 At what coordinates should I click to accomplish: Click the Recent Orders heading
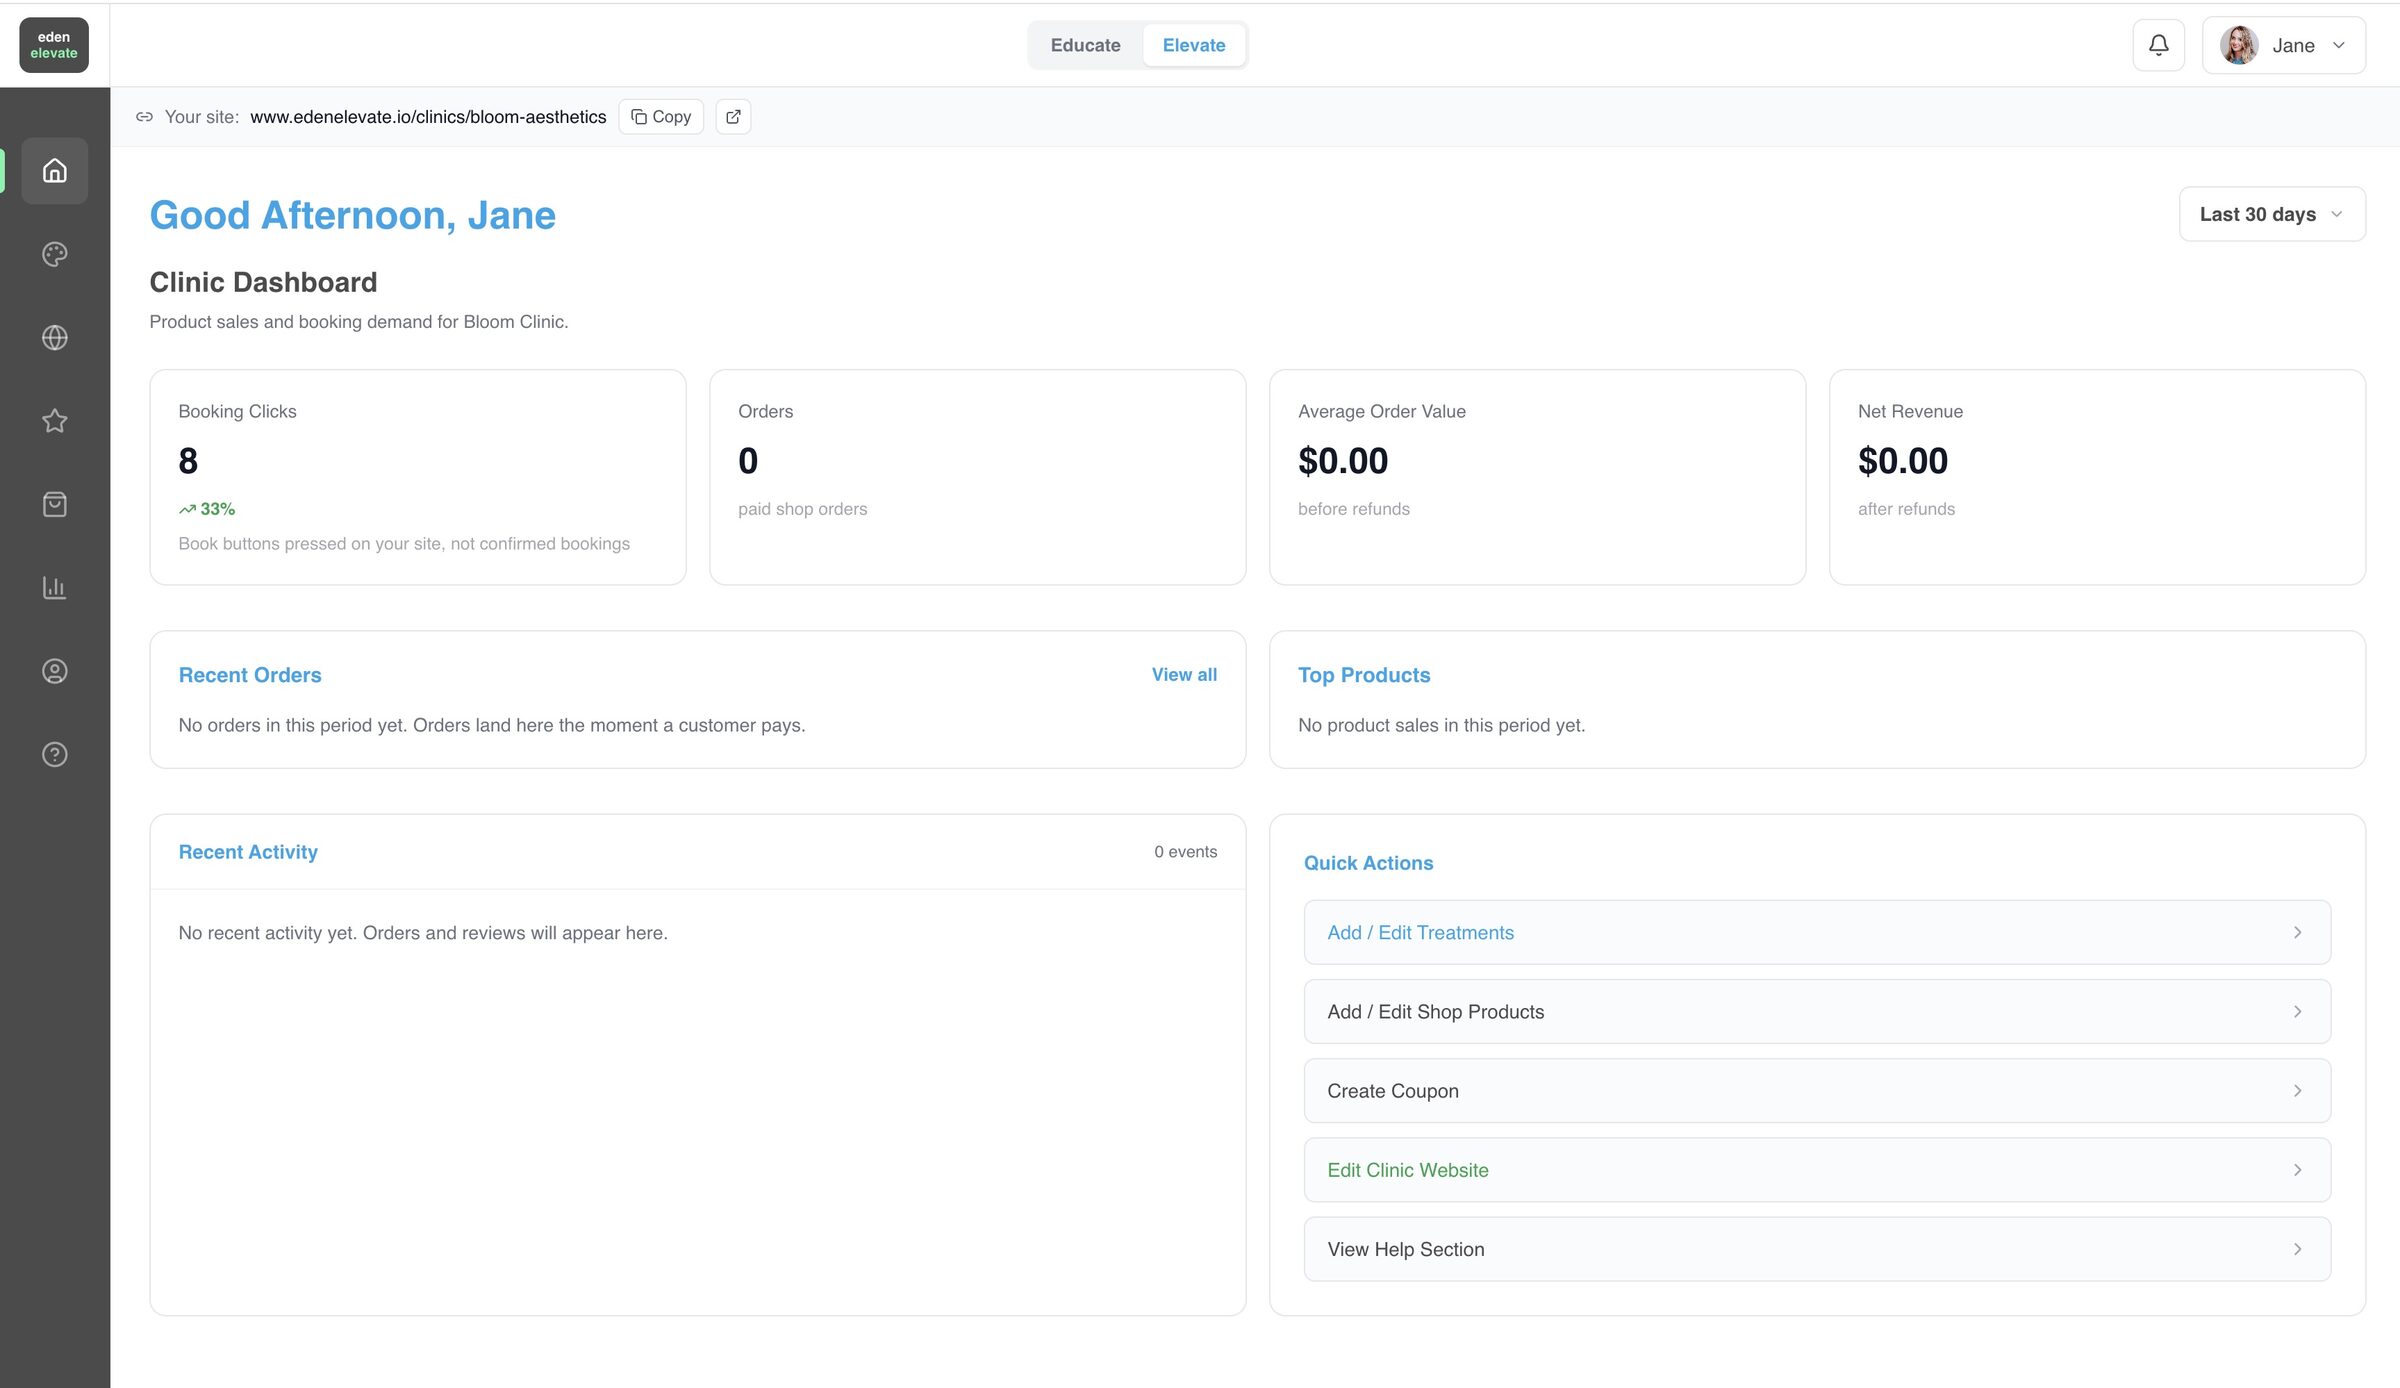click(x=250, y=675)
